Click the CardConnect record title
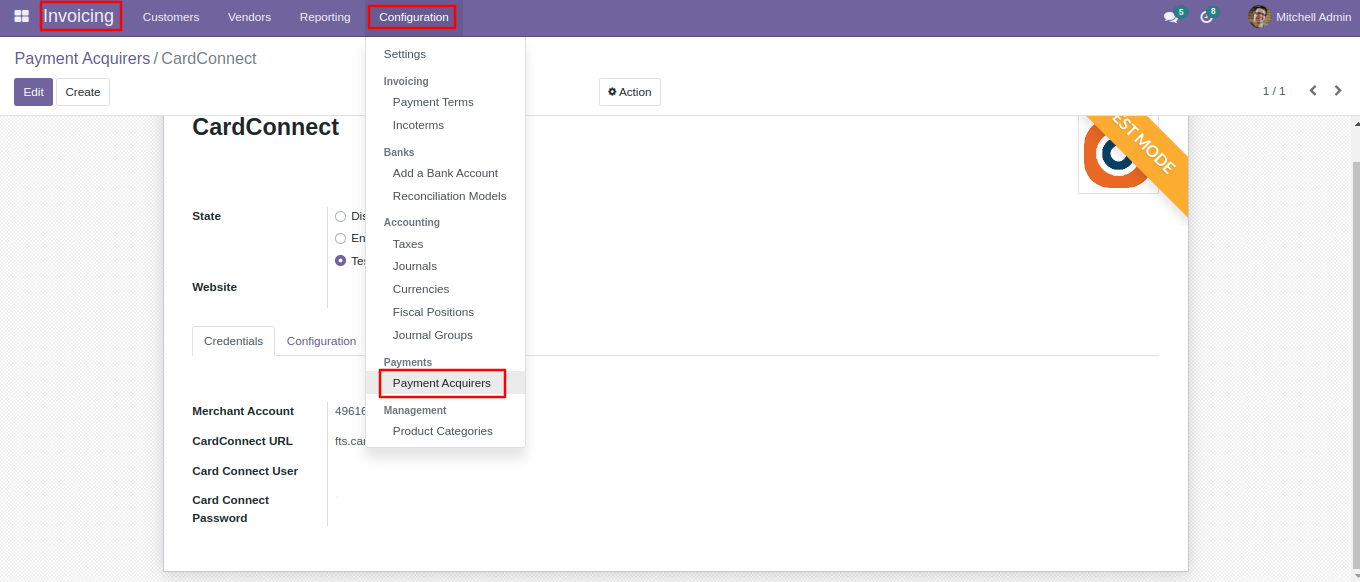Viewport: 1360px width, 582px height. [x=265, y=127]
